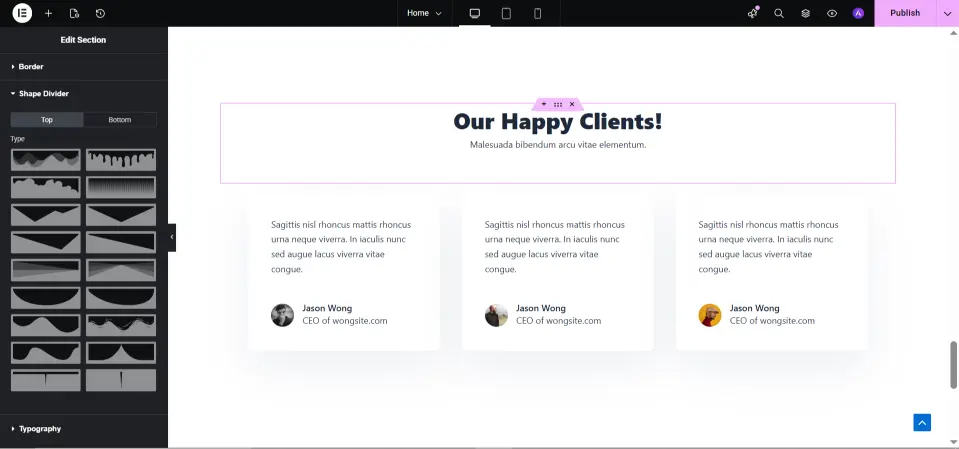Viewport: 959px width, 449px height.
Task: Expand the Typography section
Action: tap(39, 429)
